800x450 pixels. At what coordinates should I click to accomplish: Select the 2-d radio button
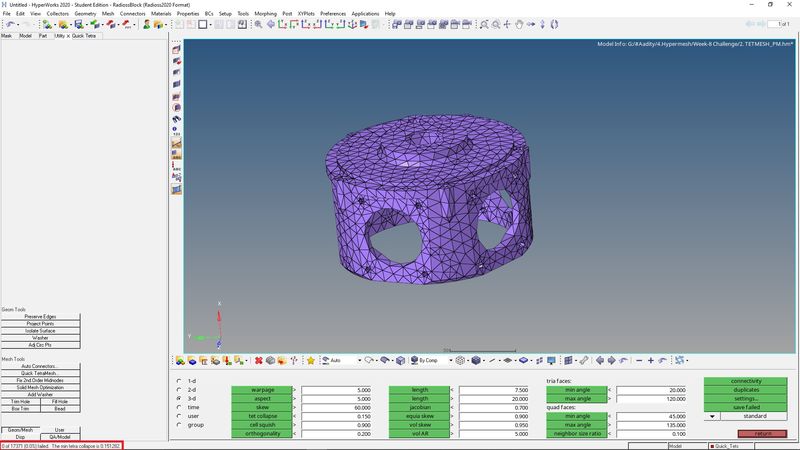(179, 390)
